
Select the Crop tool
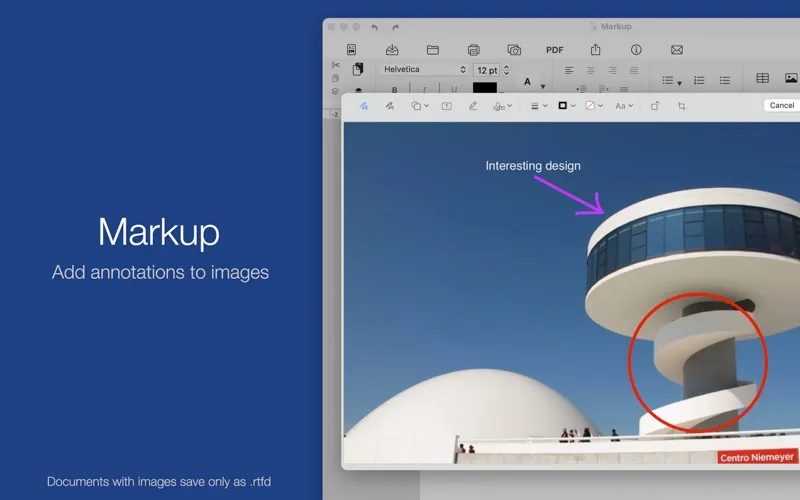point(682,106)
